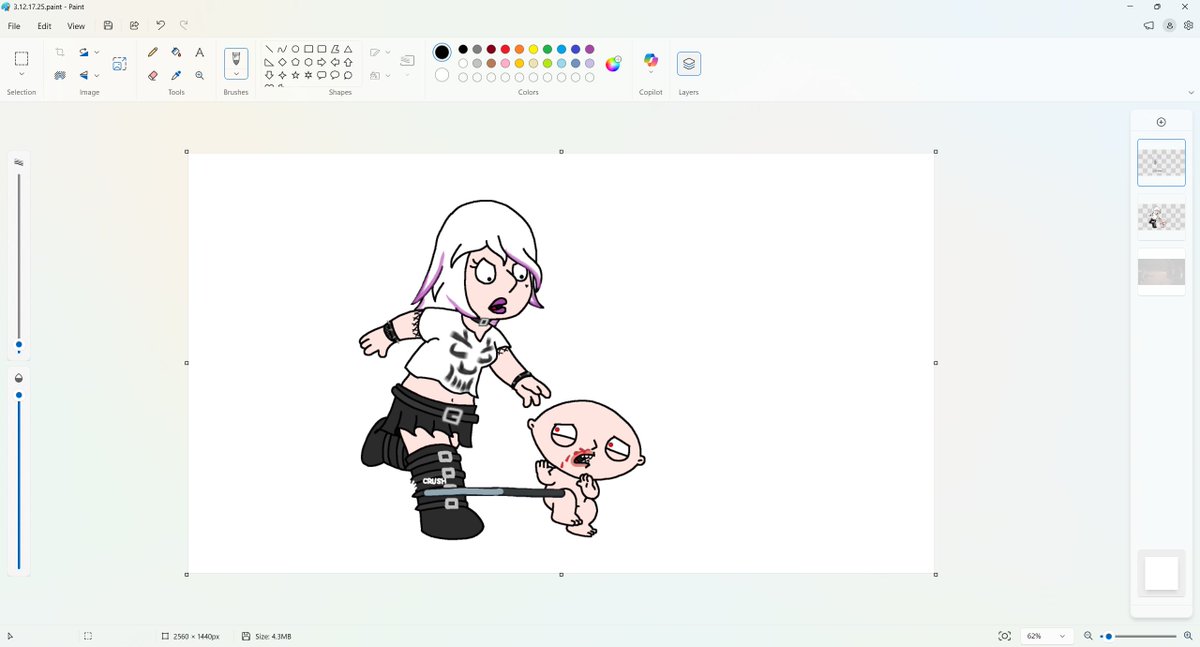
Task: Select the Color picker eyedropper tool
Action: [176, 75]
